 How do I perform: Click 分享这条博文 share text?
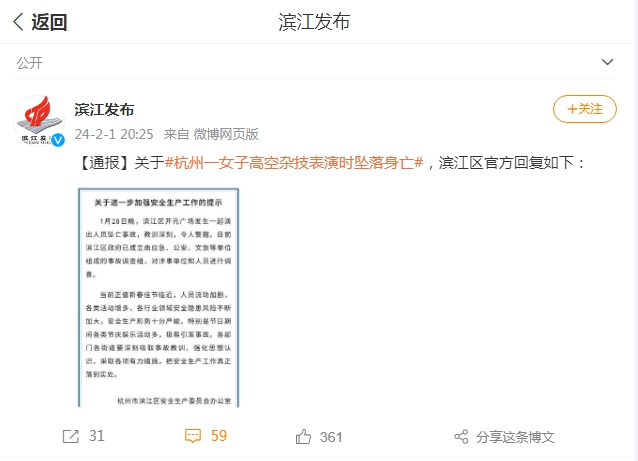pos(515,437)
